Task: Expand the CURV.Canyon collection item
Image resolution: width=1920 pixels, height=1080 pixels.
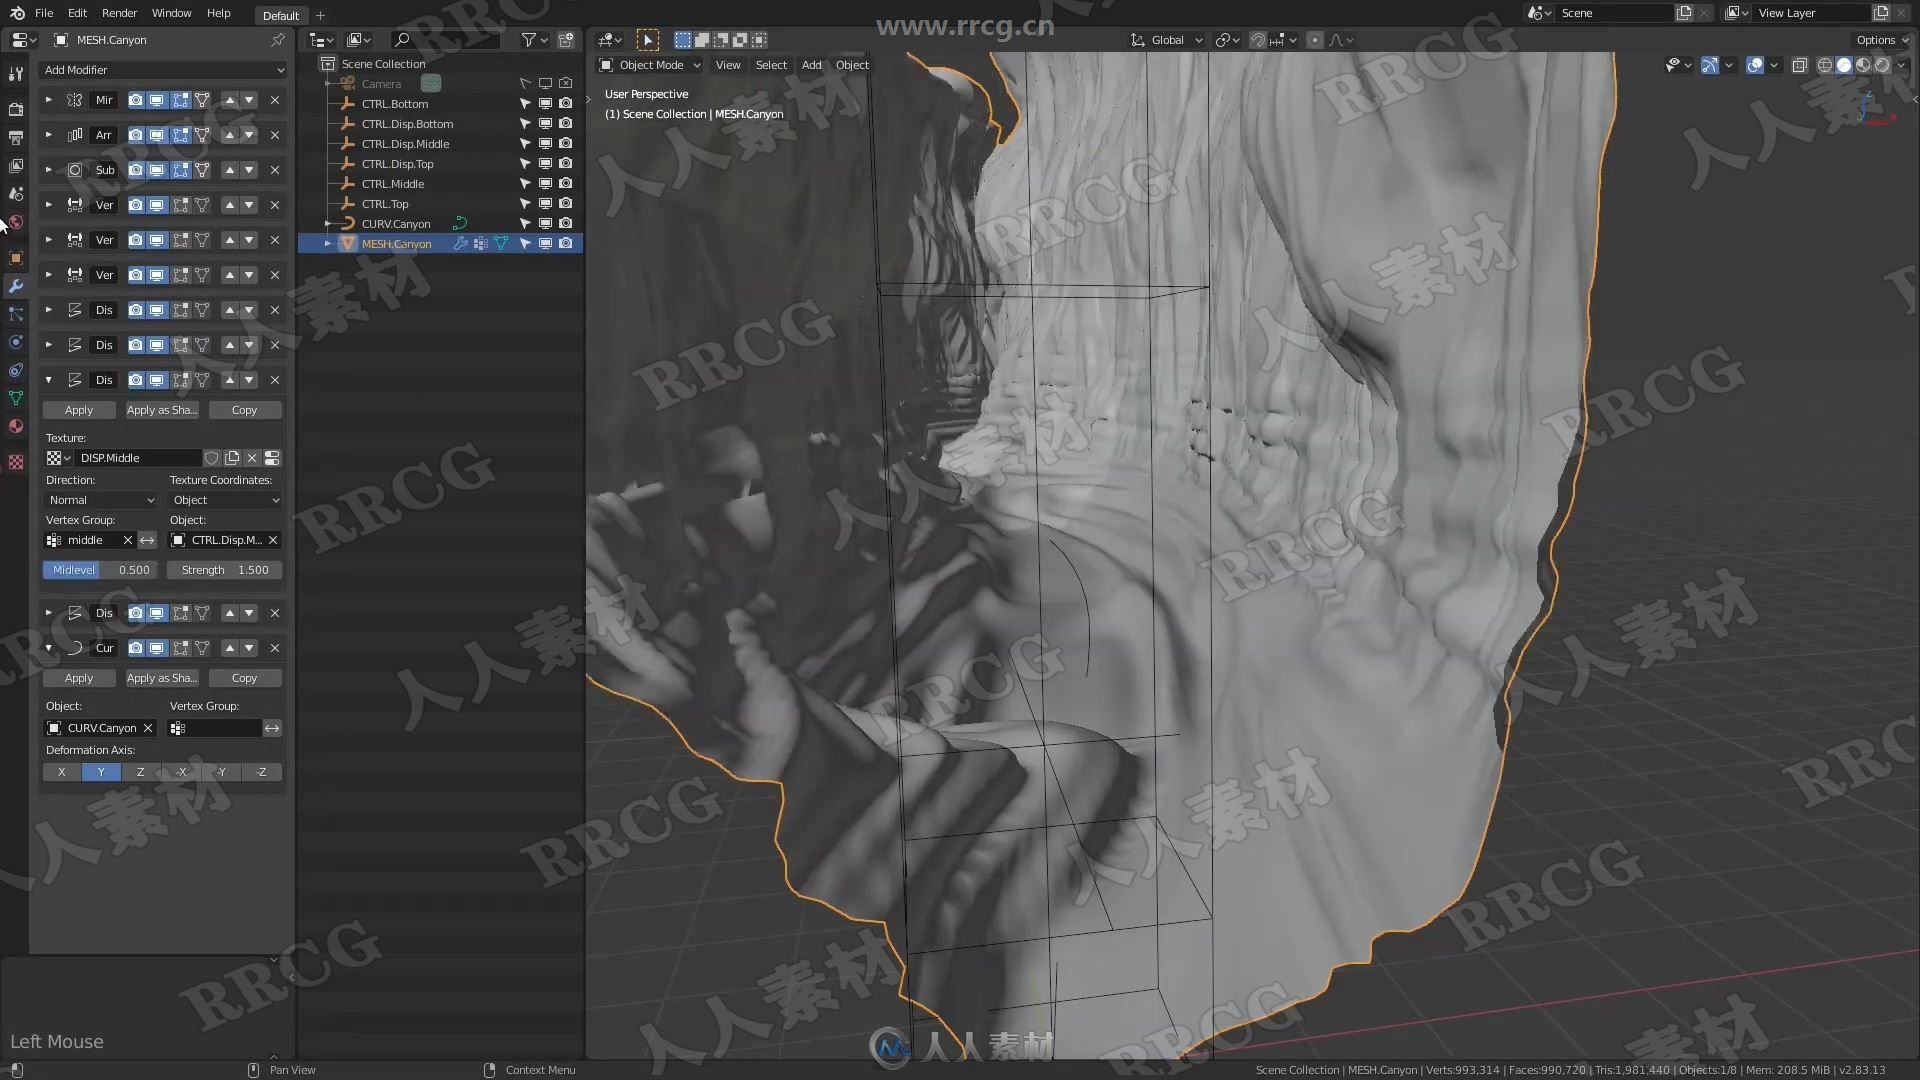Action: [x=328, y=223]
